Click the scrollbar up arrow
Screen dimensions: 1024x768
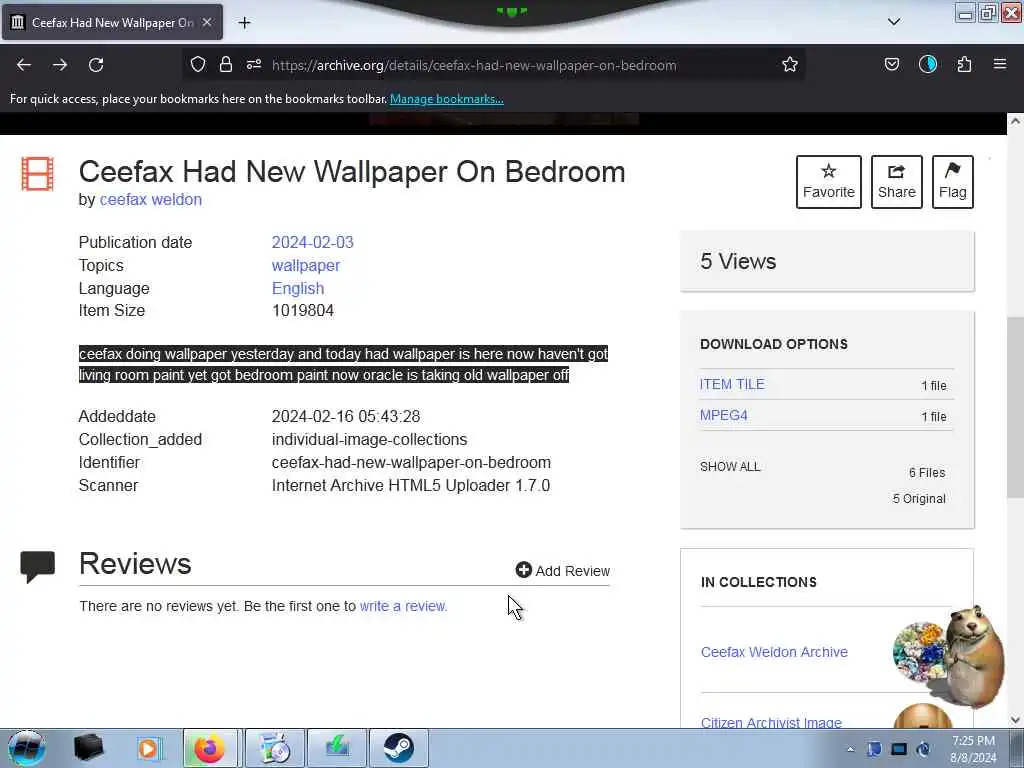click(1015, 121)
